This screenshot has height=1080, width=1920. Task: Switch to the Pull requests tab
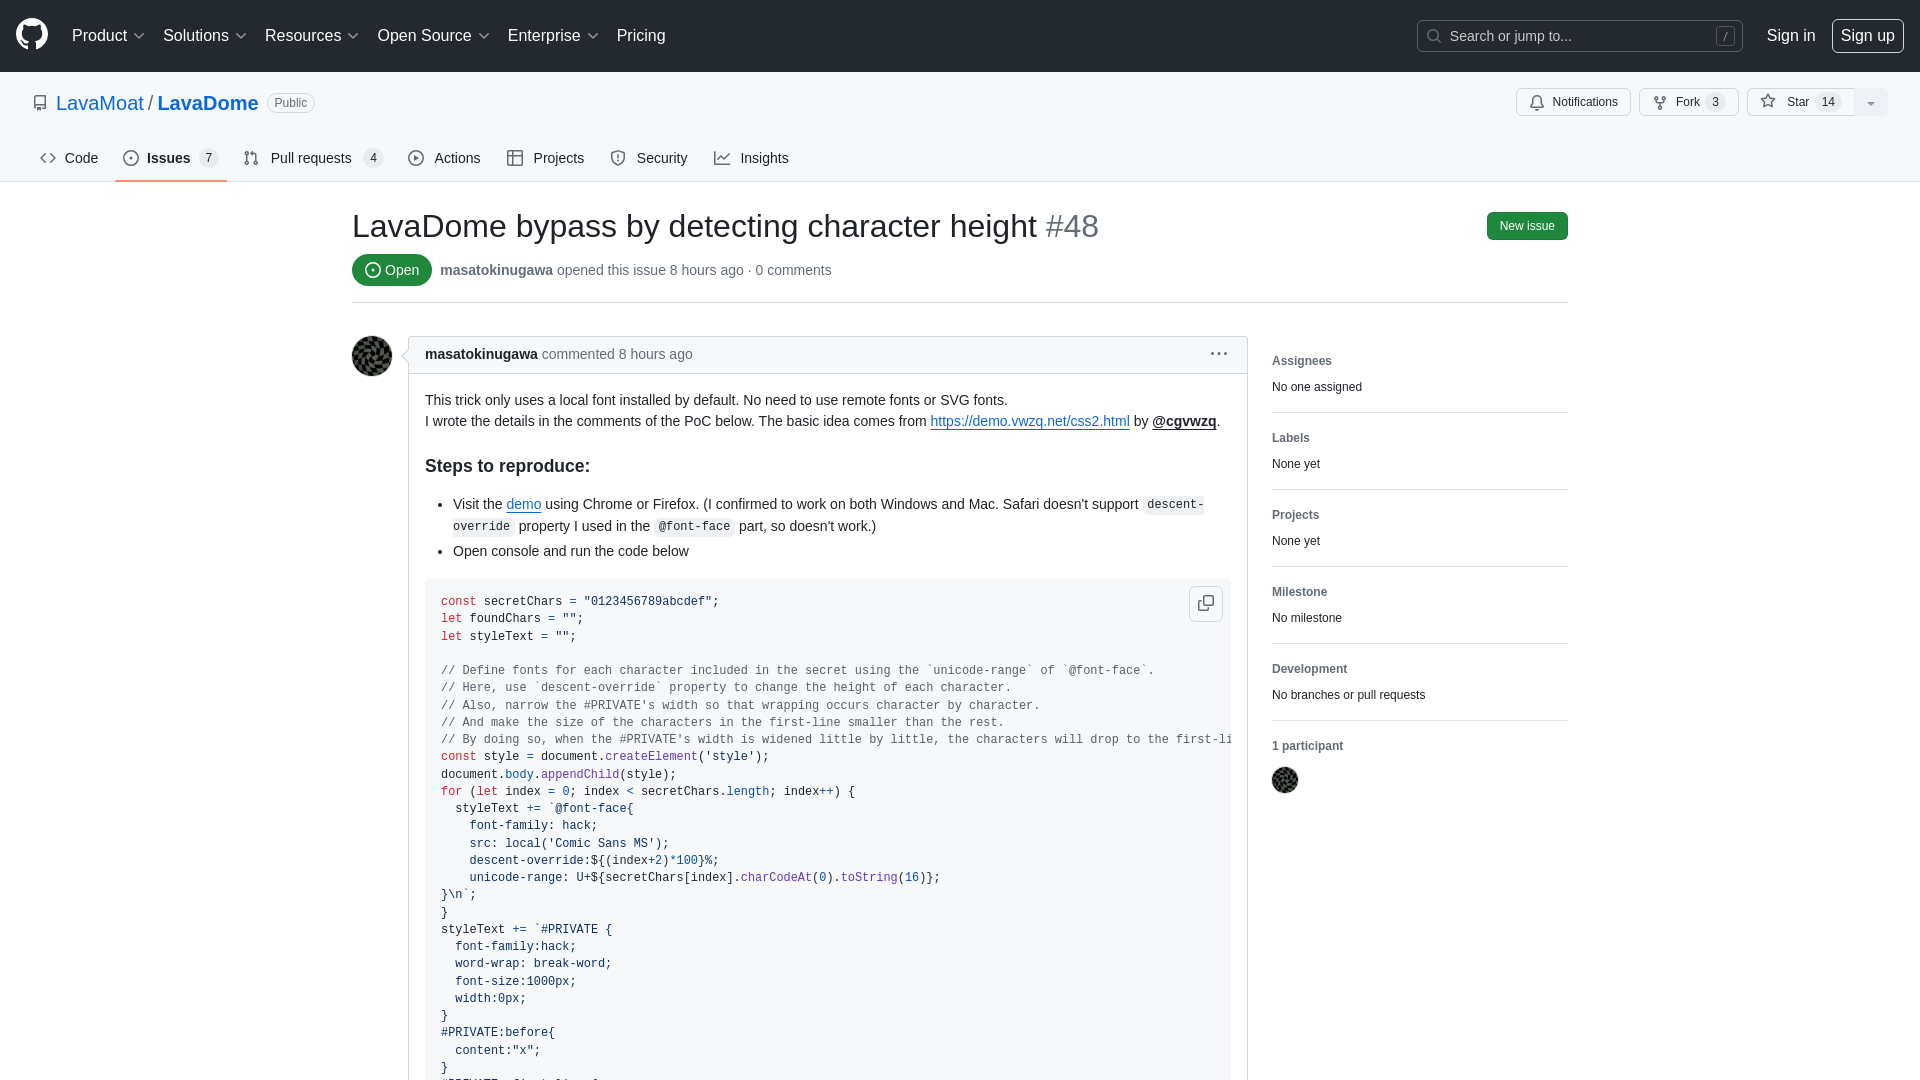point(313,158)
